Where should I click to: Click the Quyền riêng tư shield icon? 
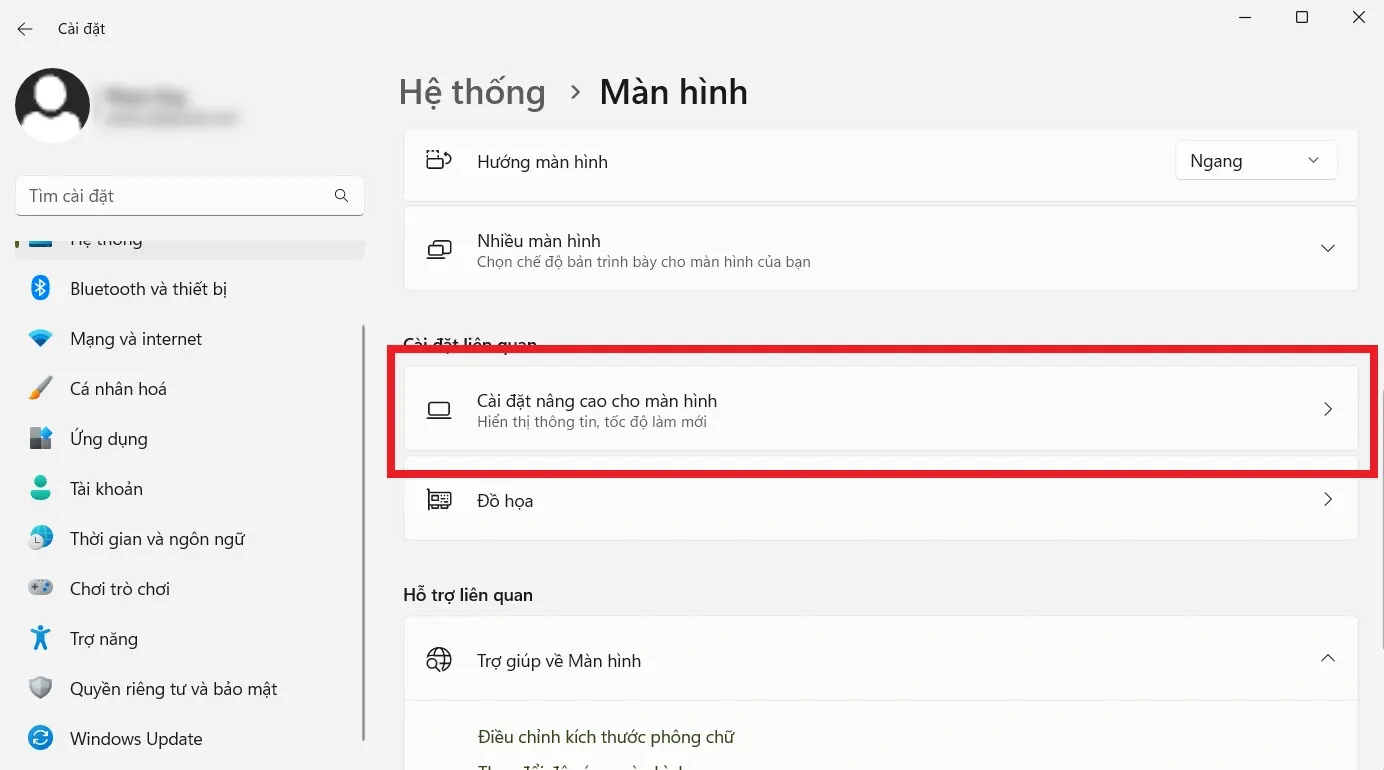(x=40, y=689)
